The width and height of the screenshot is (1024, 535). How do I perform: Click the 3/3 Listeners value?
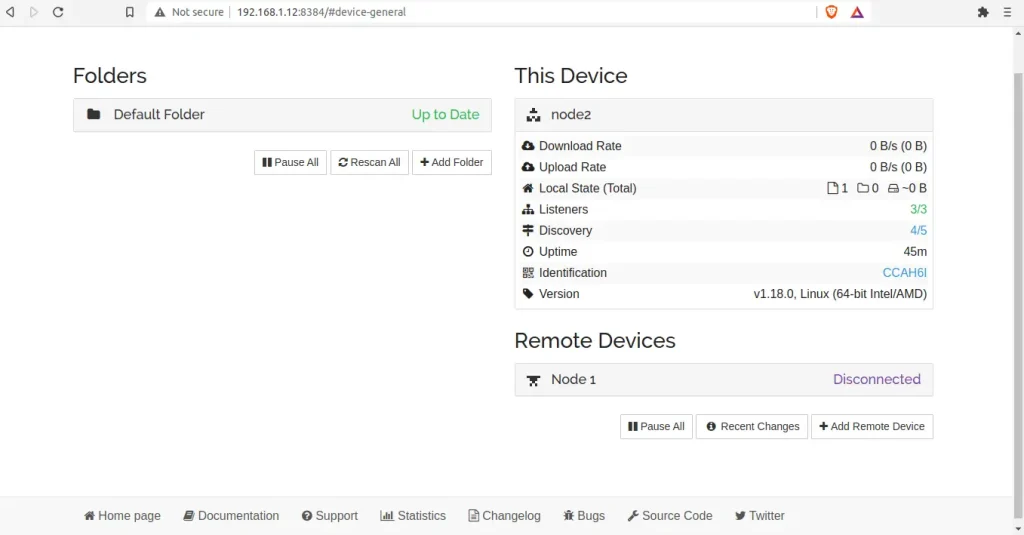[918, 209]
